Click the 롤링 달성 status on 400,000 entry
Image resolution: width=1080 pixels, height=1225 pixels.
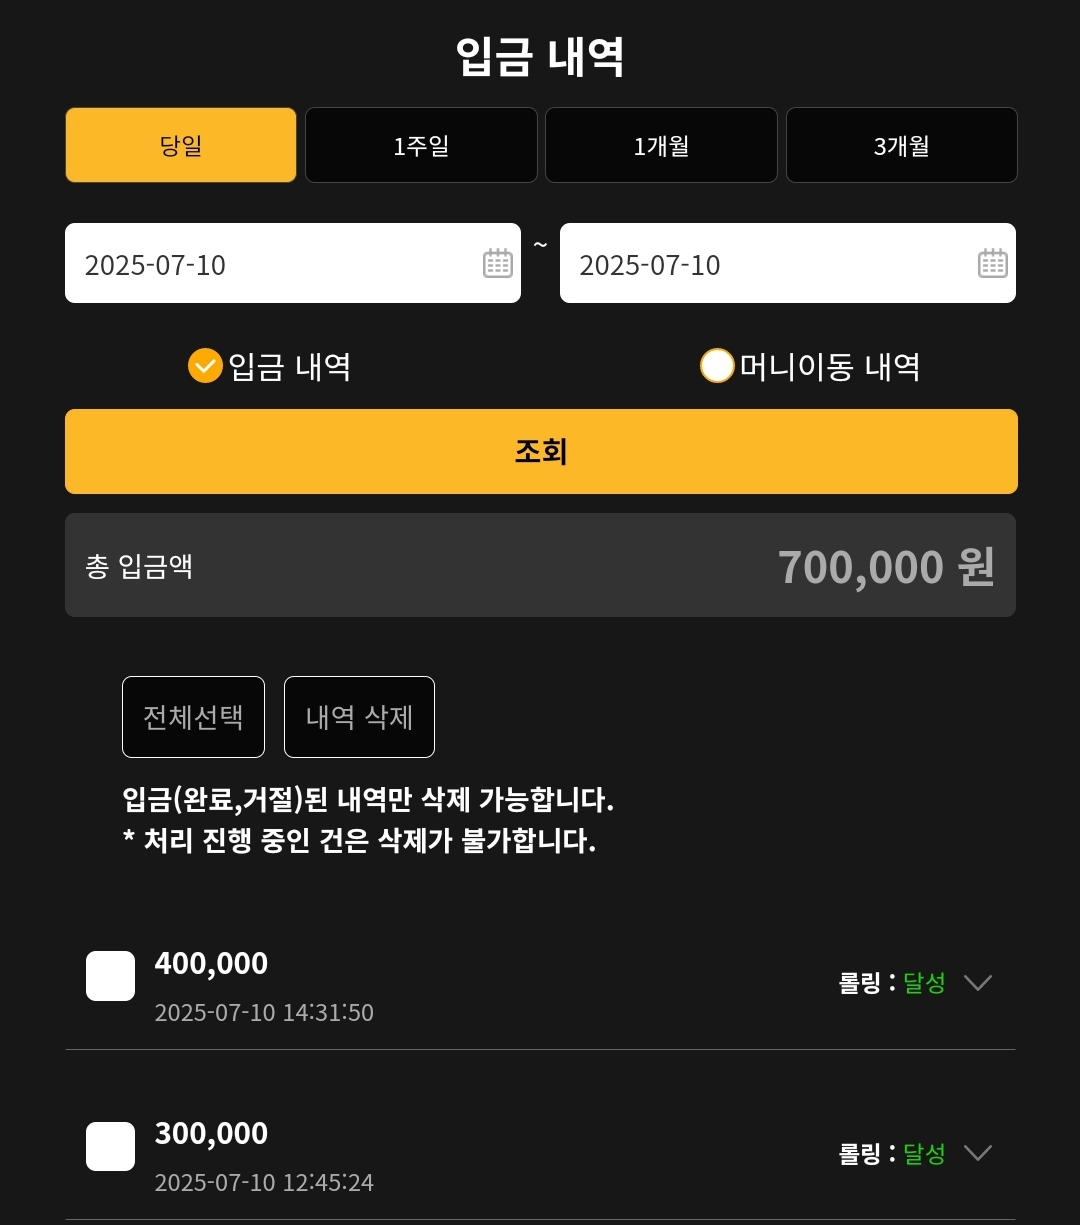pos(892,982)
